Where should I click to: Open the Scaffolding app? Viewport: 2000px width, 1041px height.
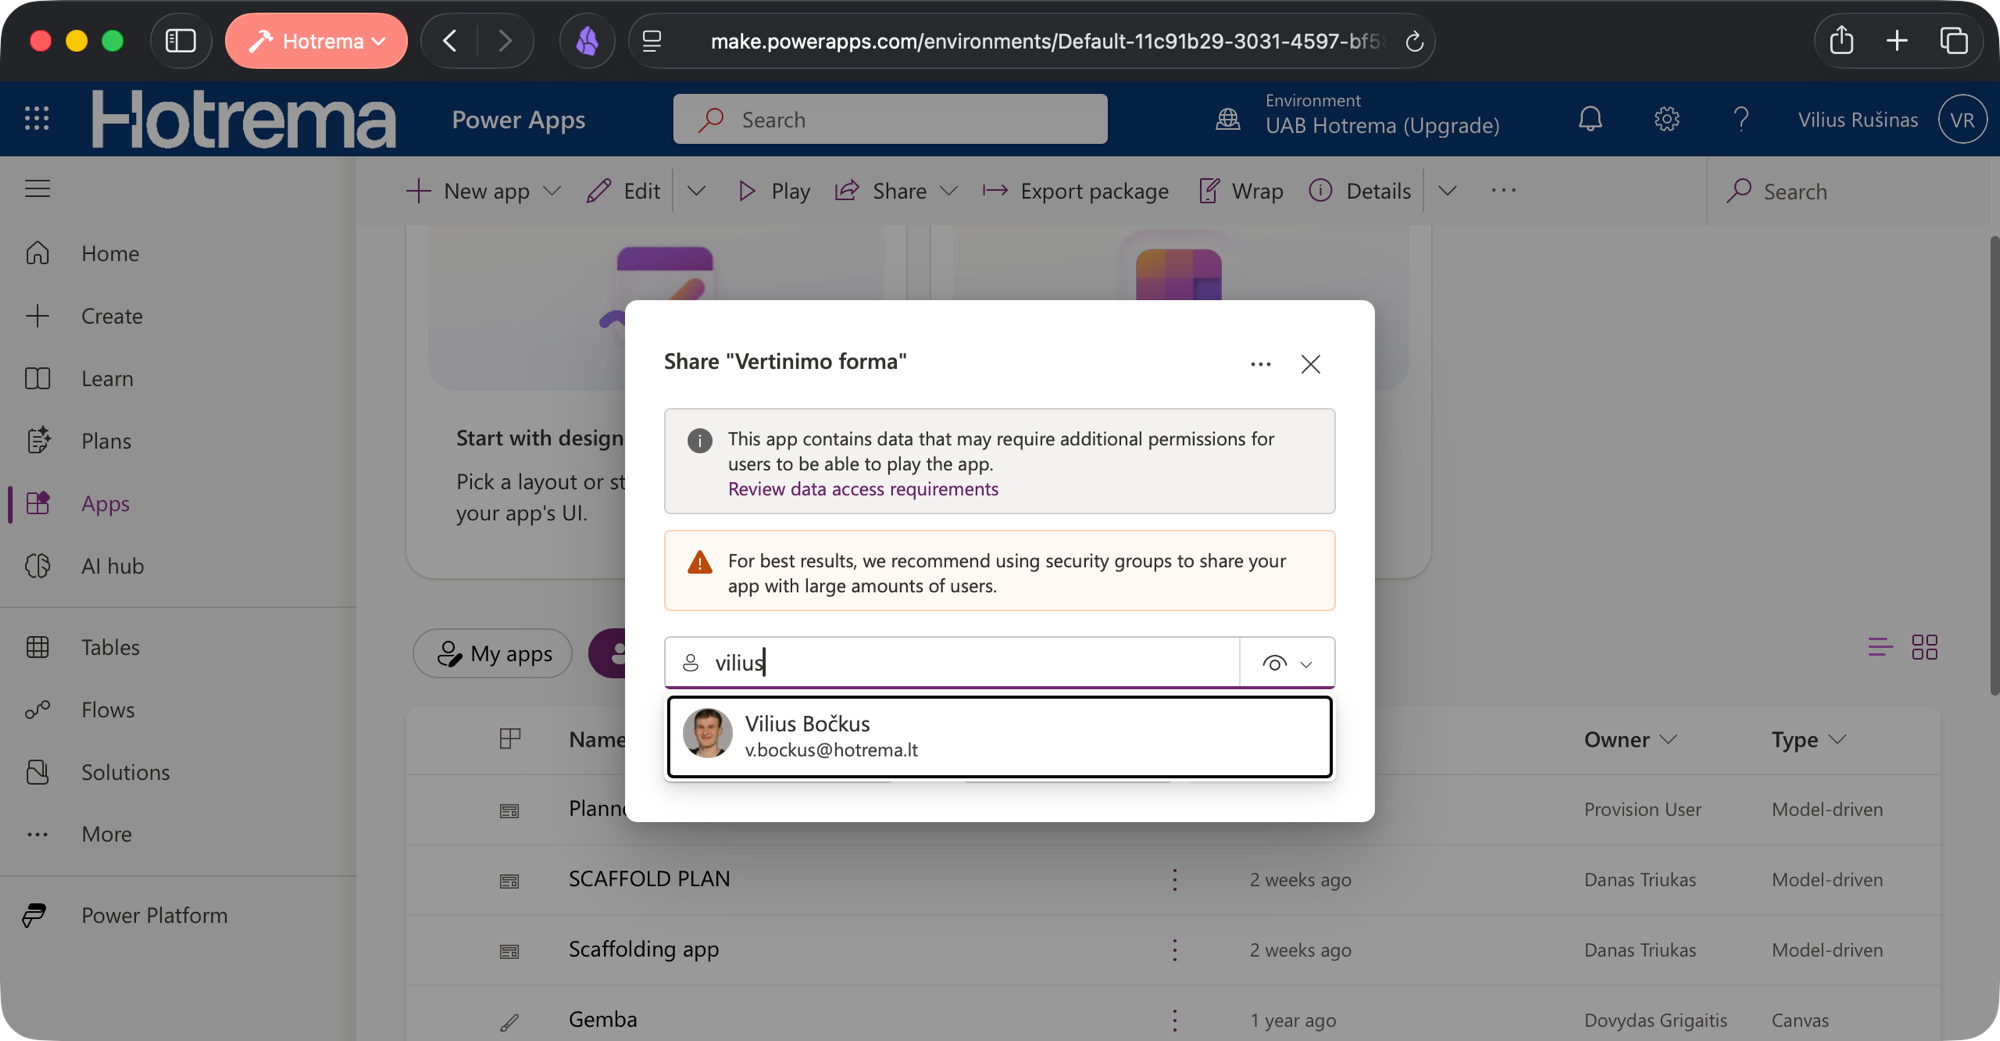[x=643, y=949]
